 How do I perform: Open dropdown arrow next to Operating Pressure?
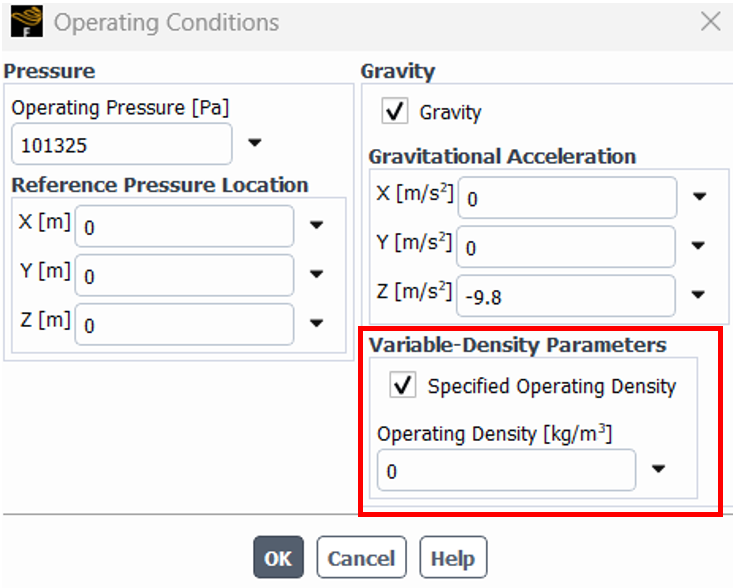click(x=255, y=142)
